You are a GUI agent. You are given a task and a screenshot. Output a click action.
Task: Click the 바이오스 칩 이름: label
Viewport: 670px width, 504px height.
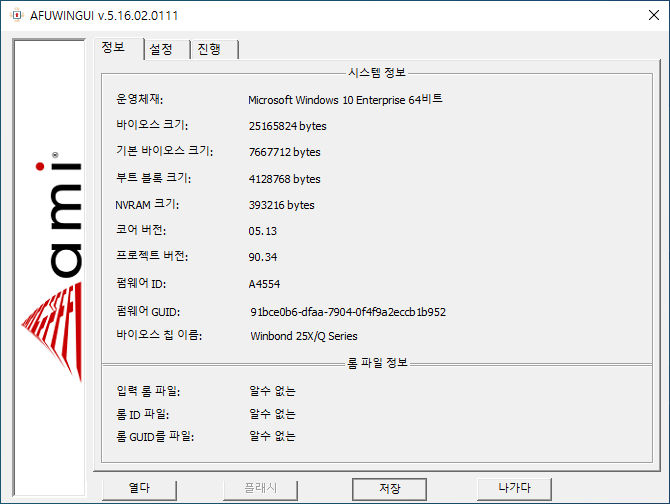(x=159, y=335)
